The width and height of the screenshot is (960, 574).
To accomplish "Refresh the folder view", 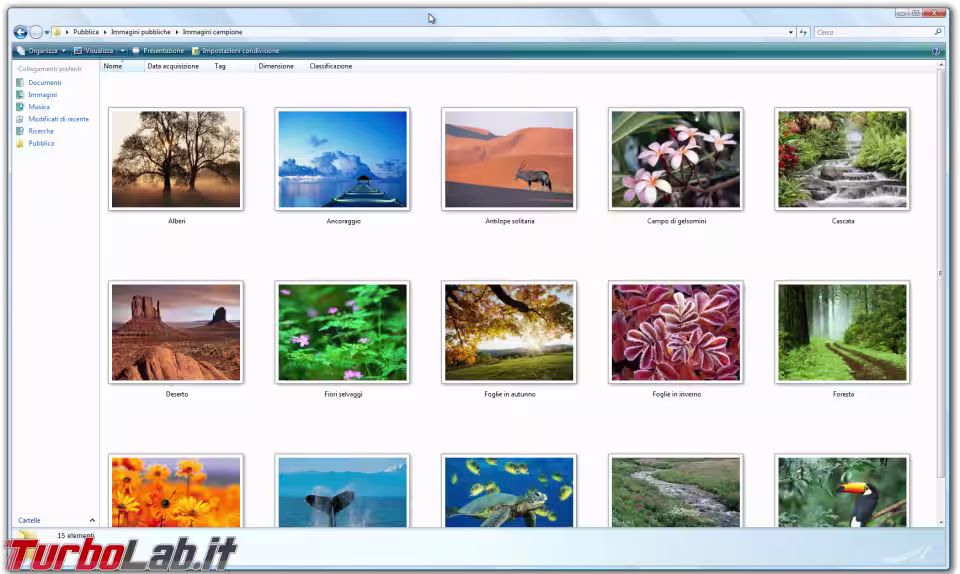I will [x=803, y=32].
